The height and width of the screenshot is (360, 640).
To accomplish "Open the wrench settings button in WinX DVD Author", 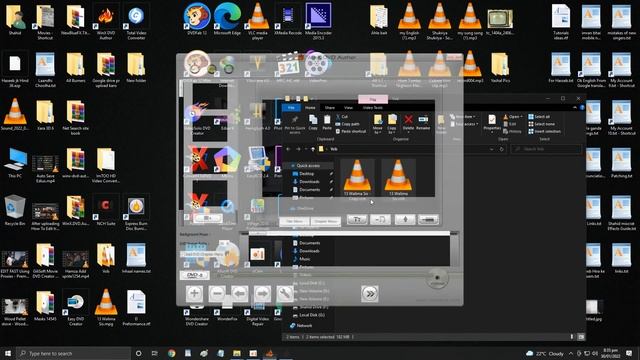I will (x=285, y=293).
